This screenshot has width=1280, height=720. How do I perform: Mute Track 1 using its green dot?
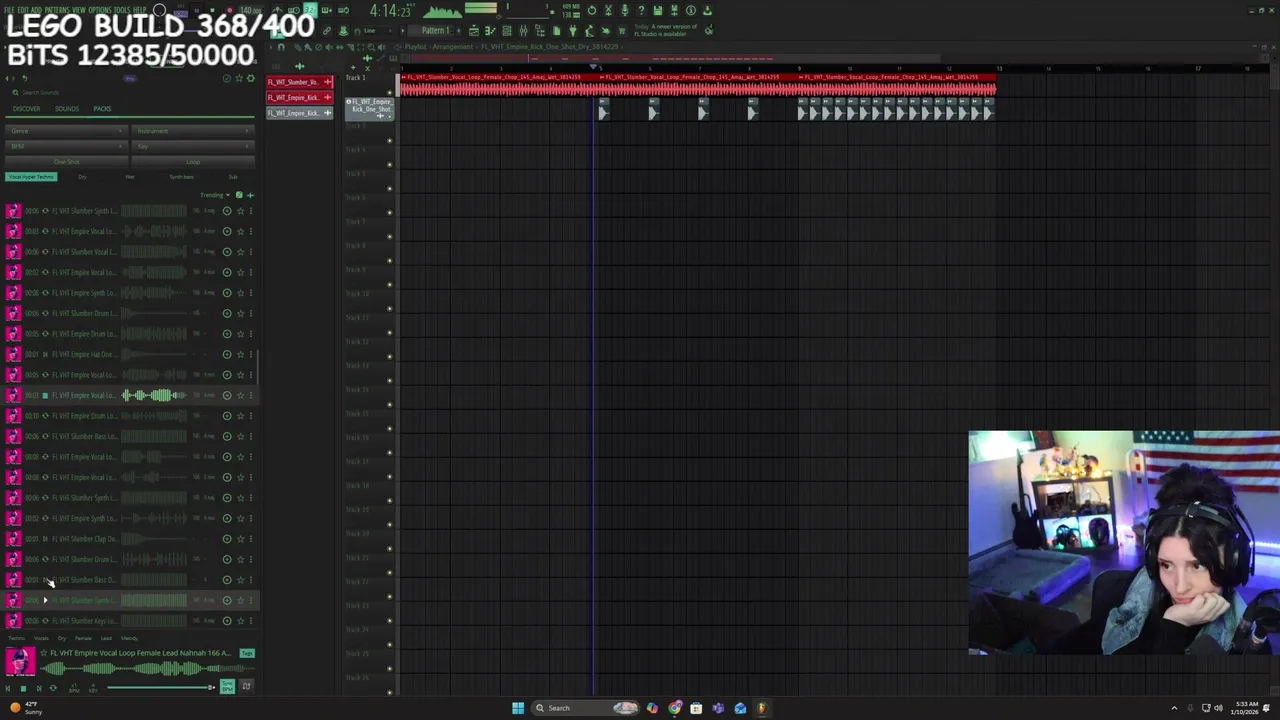pyautogui.click(x=390, y=93)
